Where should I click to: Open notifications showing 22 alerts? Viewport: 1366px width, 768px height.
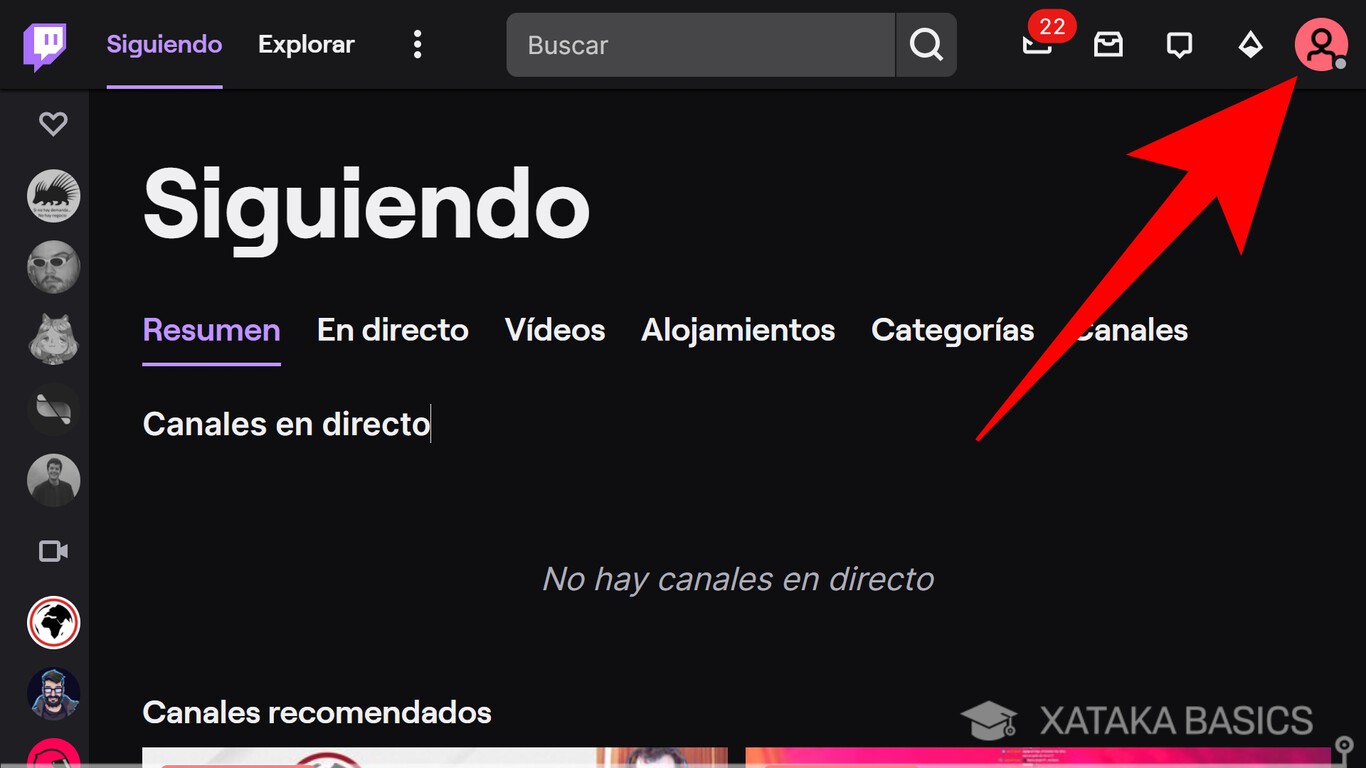[1037, 44]
